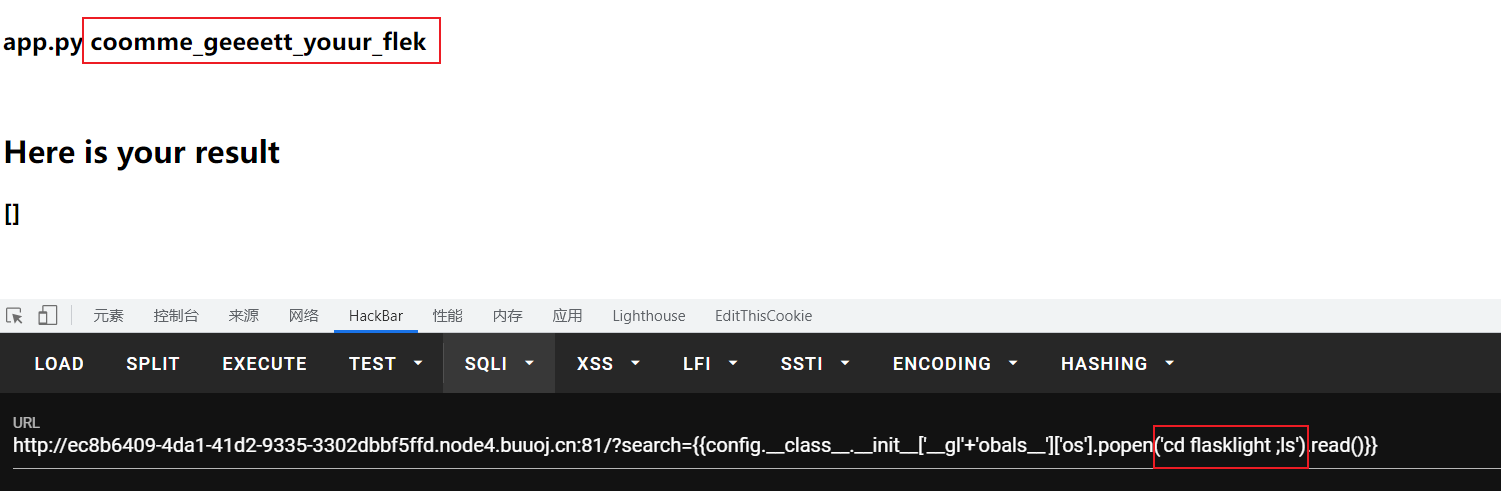Screen dimensions: 1501x491
Task: Open the ENCODING dropdown menu
Action: click(953, 364)
